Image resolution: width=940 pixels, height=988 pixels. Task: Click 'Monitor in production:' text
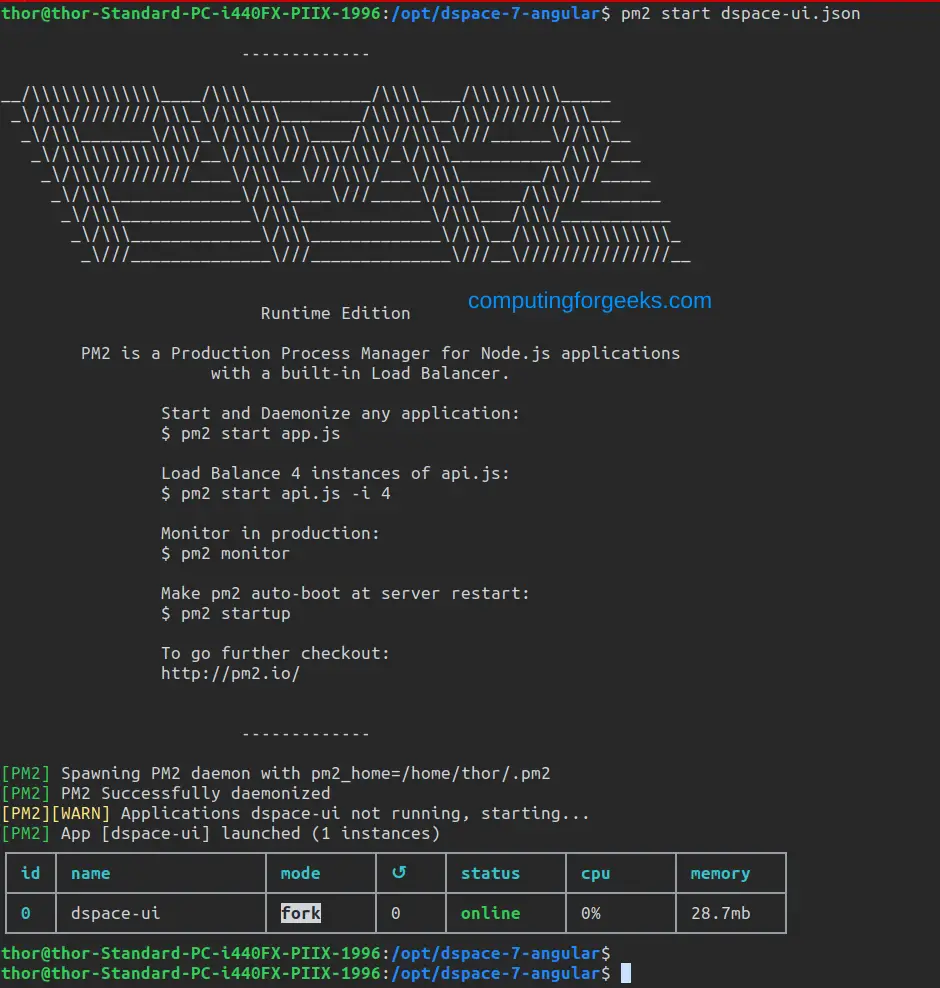pyautogui.click(x=270, y=534)
